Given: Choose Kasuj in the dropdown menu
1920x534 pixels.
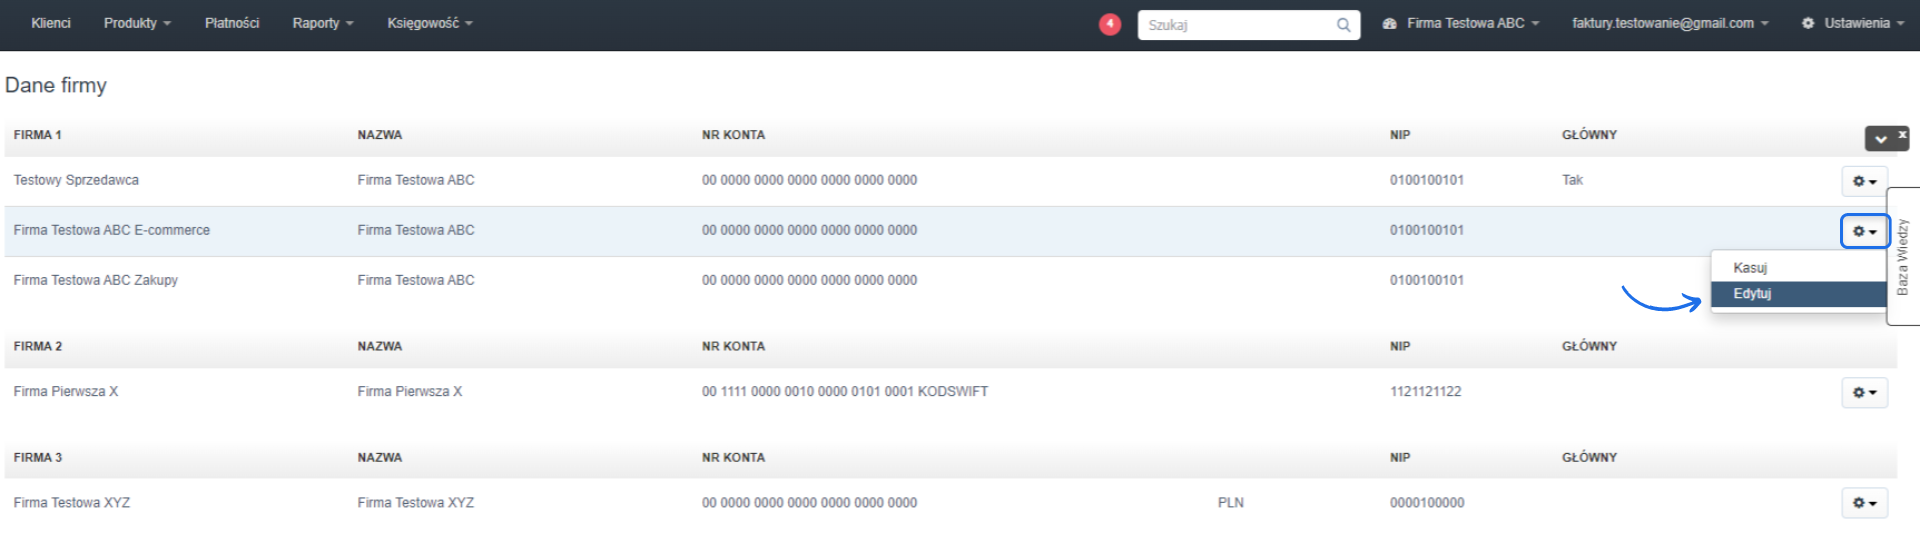Looking at the screenshot, I should [x=1750, y=268].
